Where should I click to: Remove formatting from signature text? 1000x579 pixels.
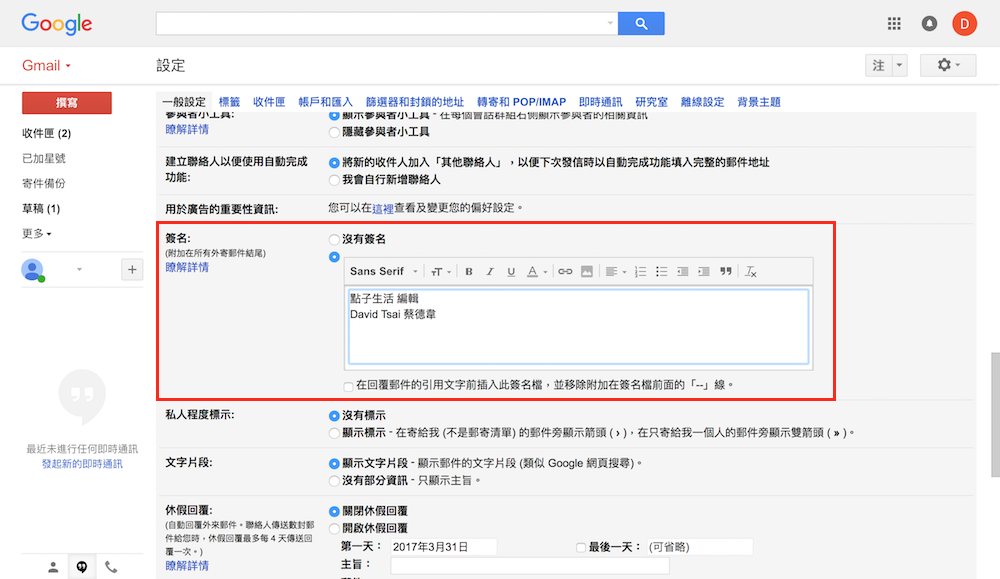(752, 272)
